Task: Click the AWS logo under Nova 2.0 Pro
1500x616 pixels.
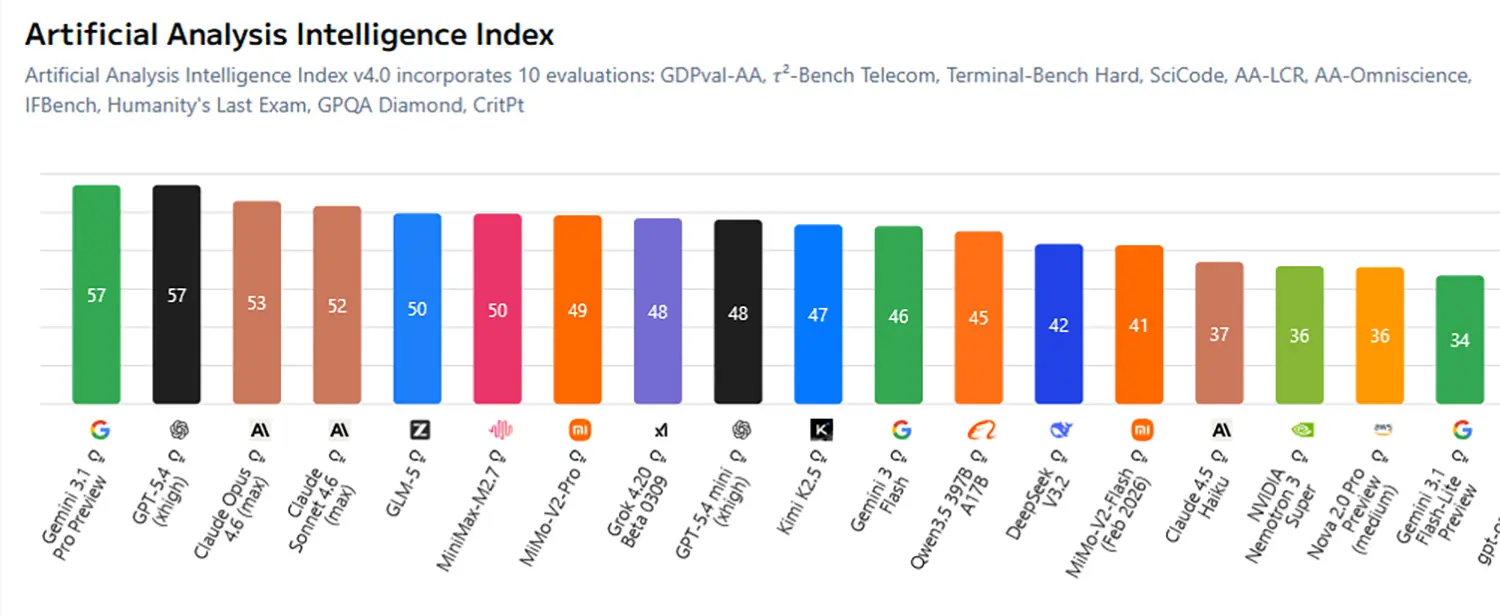Action: pyautogui.click(x=1381, y=430)
